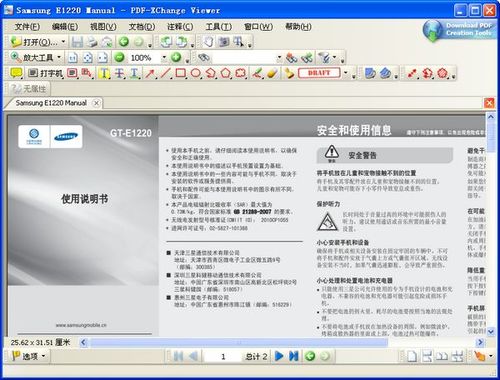Click the binoculars find icon
Screen dimensions: 500x380
[x=204, y=58]
